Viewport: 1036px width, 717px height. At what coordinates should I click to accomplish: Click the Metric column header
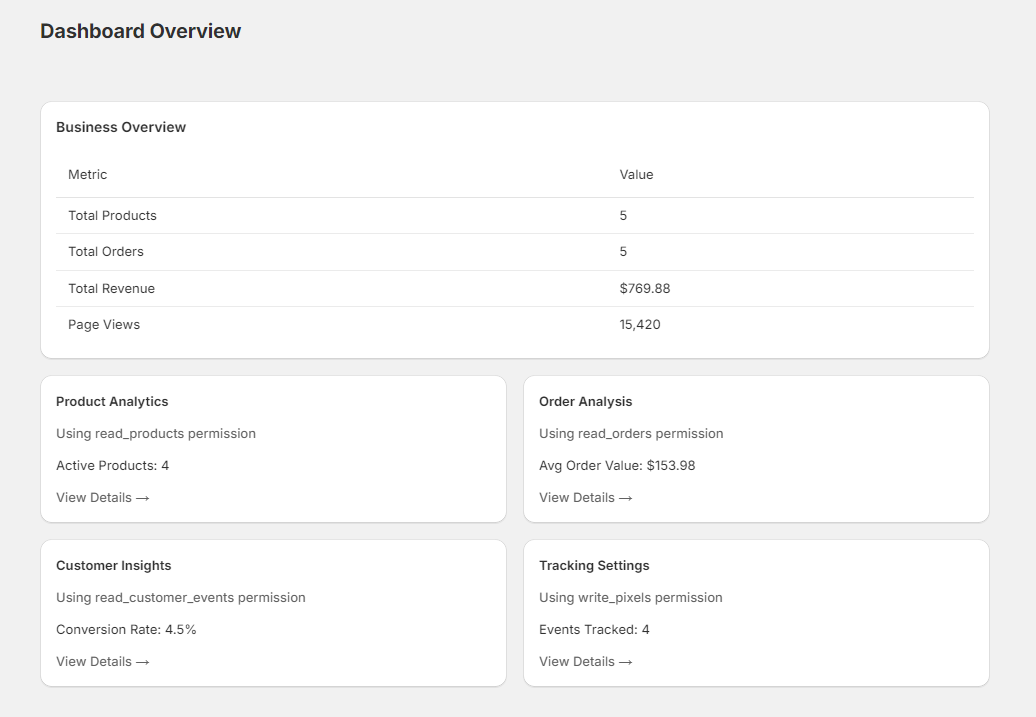(x=87, y=174)
